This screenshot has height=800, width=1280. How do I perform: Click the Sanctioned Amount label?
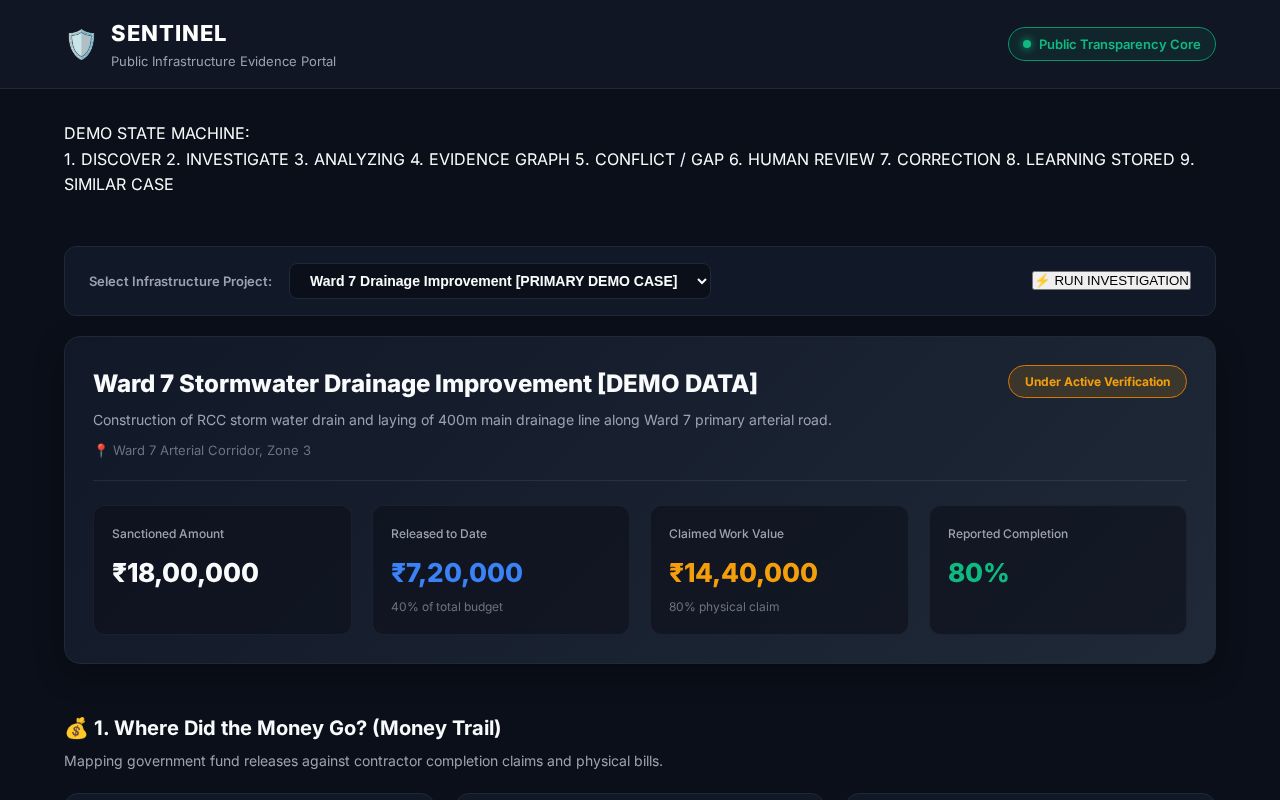[168, 534]
